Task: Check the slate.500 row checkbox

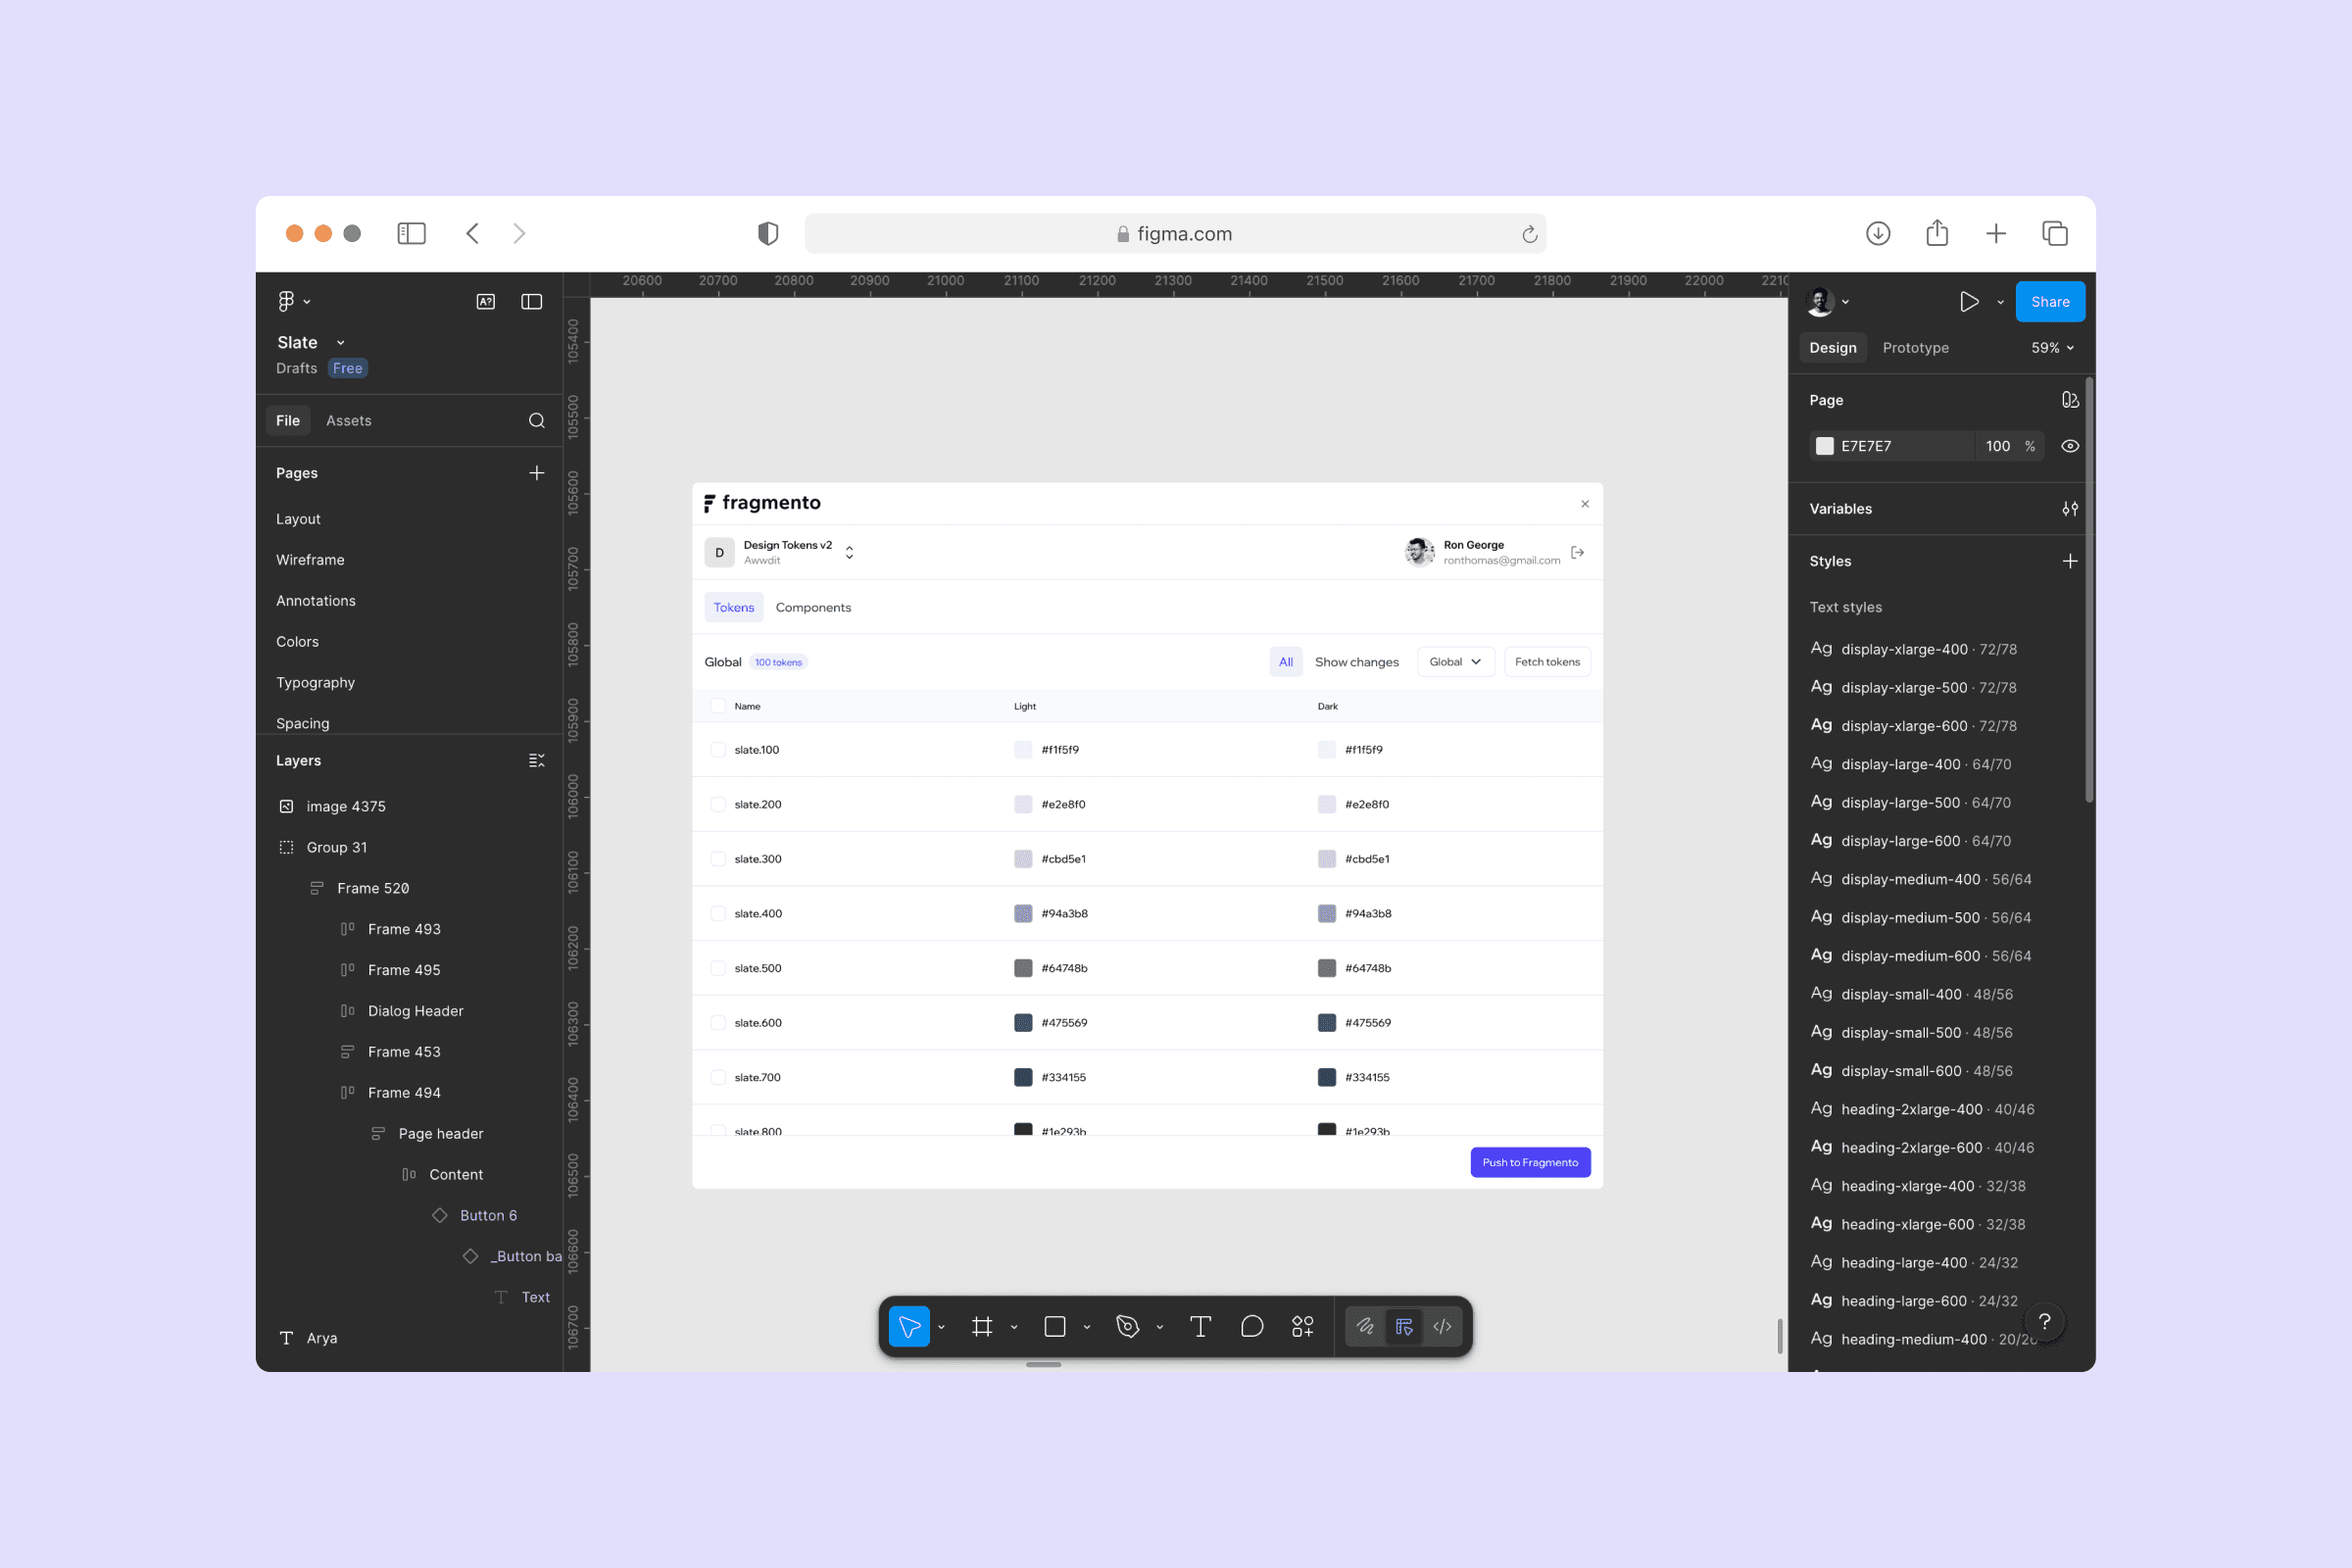Action: click(x=717, y=968)
